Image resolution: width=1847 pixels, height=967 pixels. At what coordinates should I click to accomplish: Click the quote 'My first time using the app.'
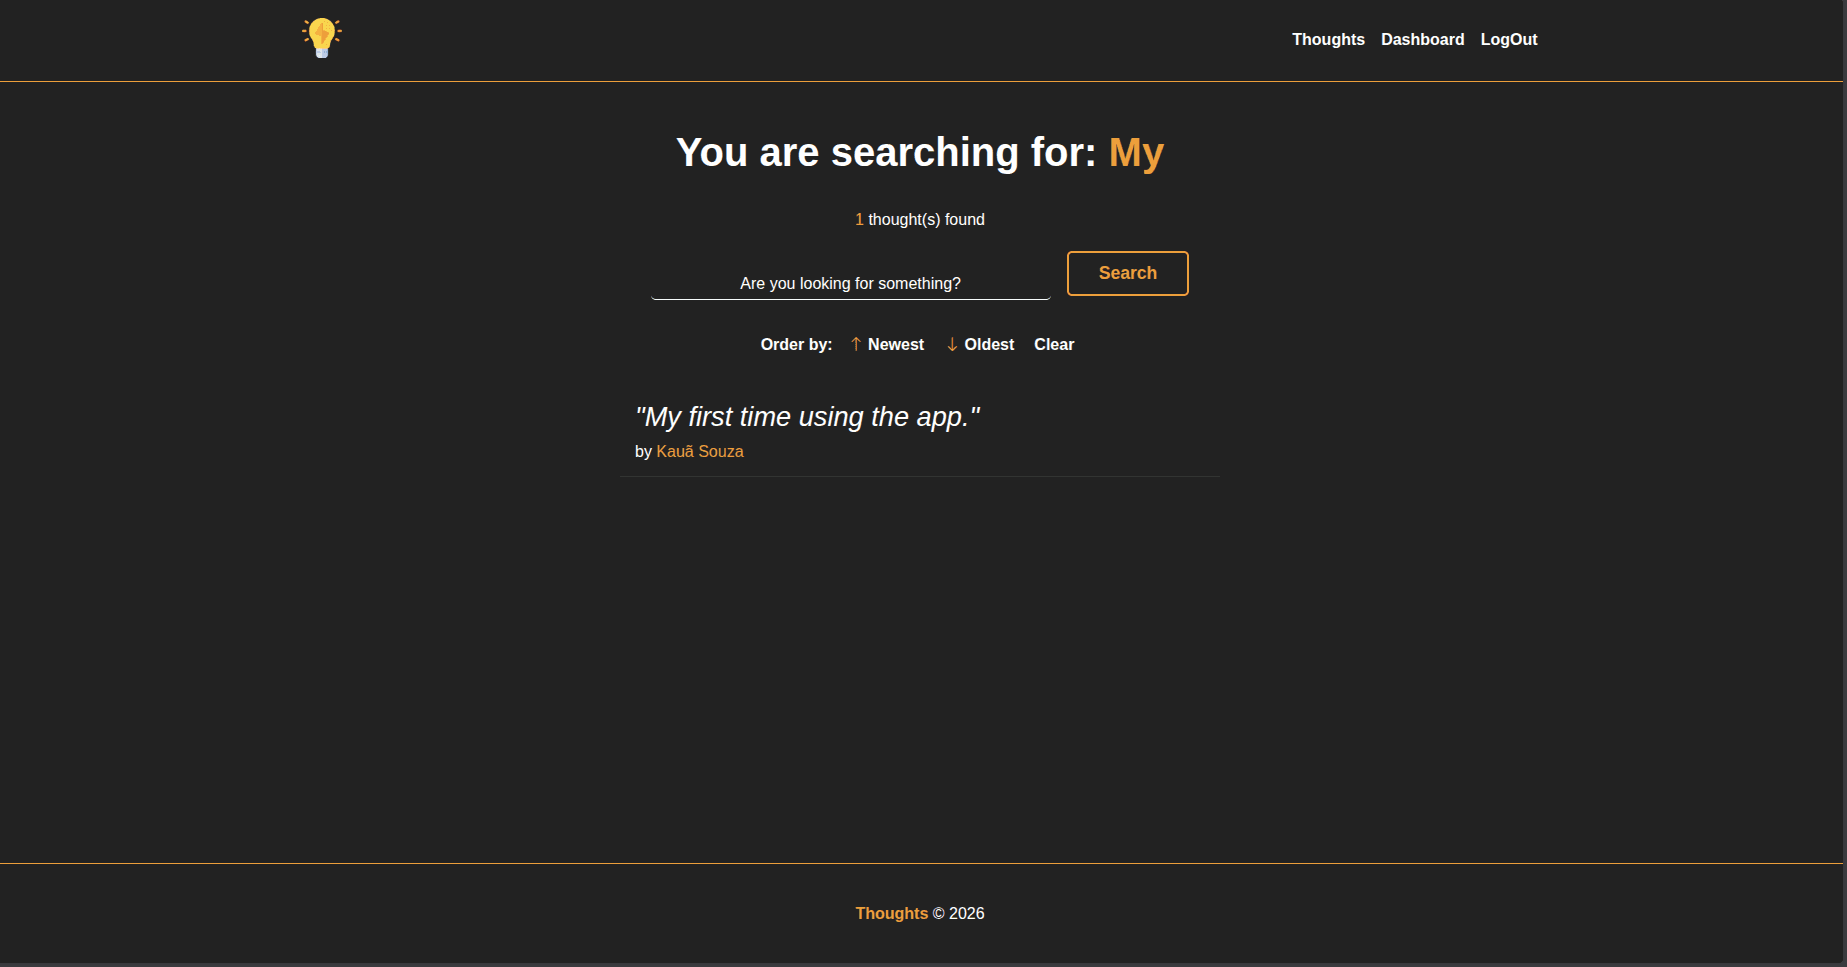tap(807, 417)
